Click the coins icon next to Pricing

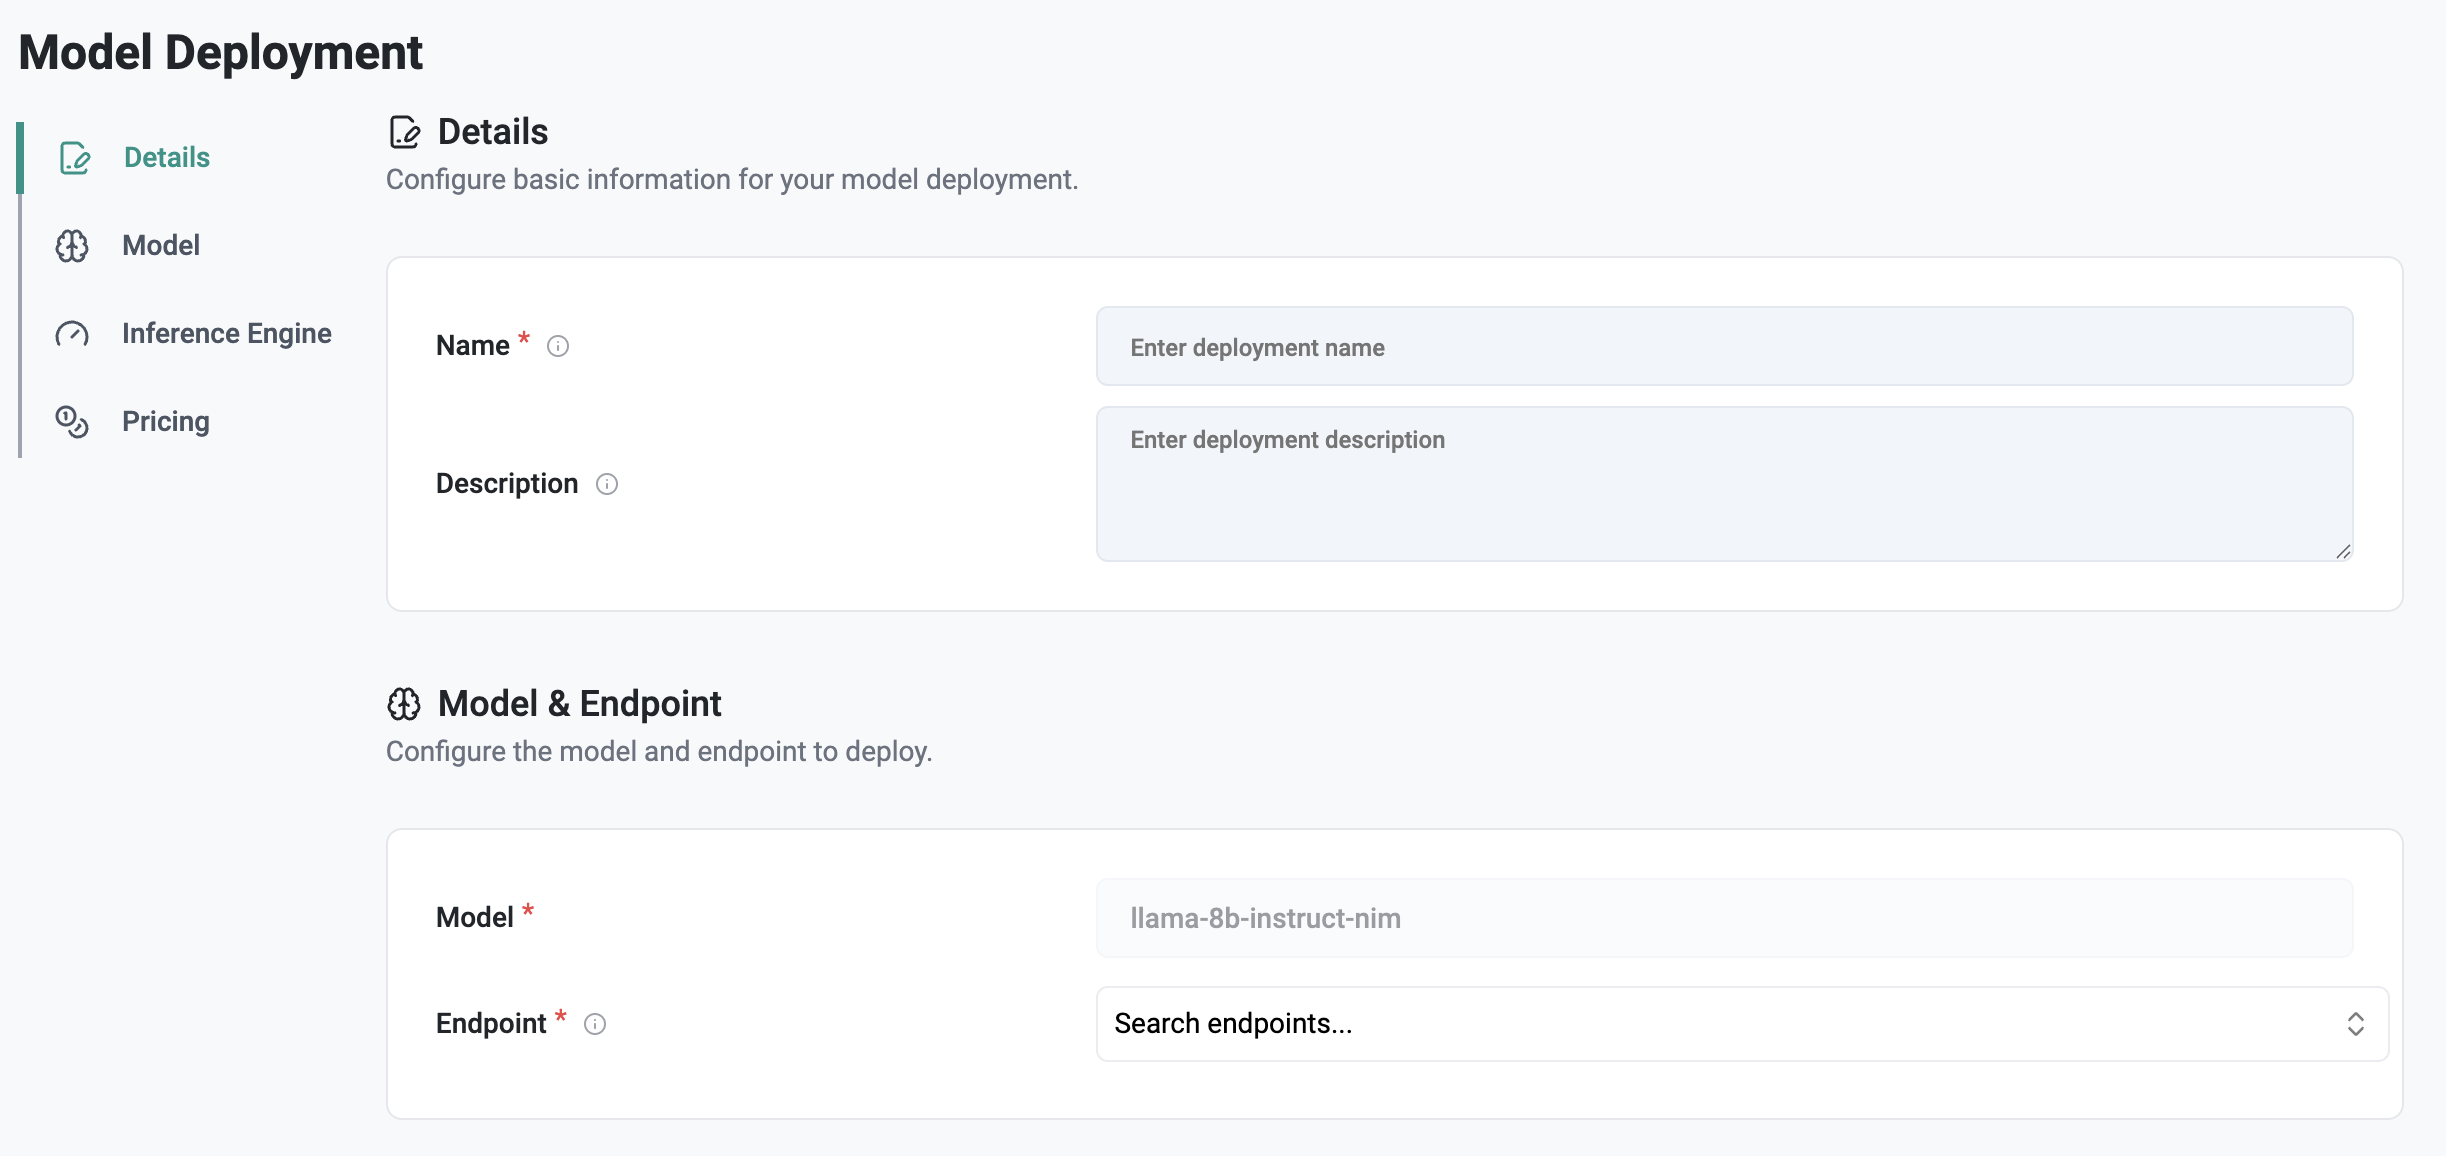pos(72,422)
